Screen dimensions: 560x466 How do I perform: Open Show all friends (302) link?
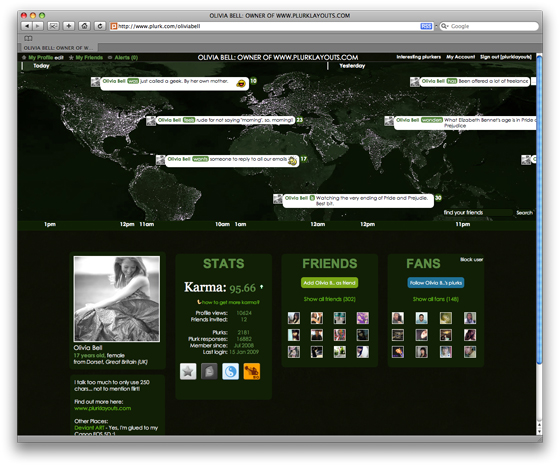point(330,299)
